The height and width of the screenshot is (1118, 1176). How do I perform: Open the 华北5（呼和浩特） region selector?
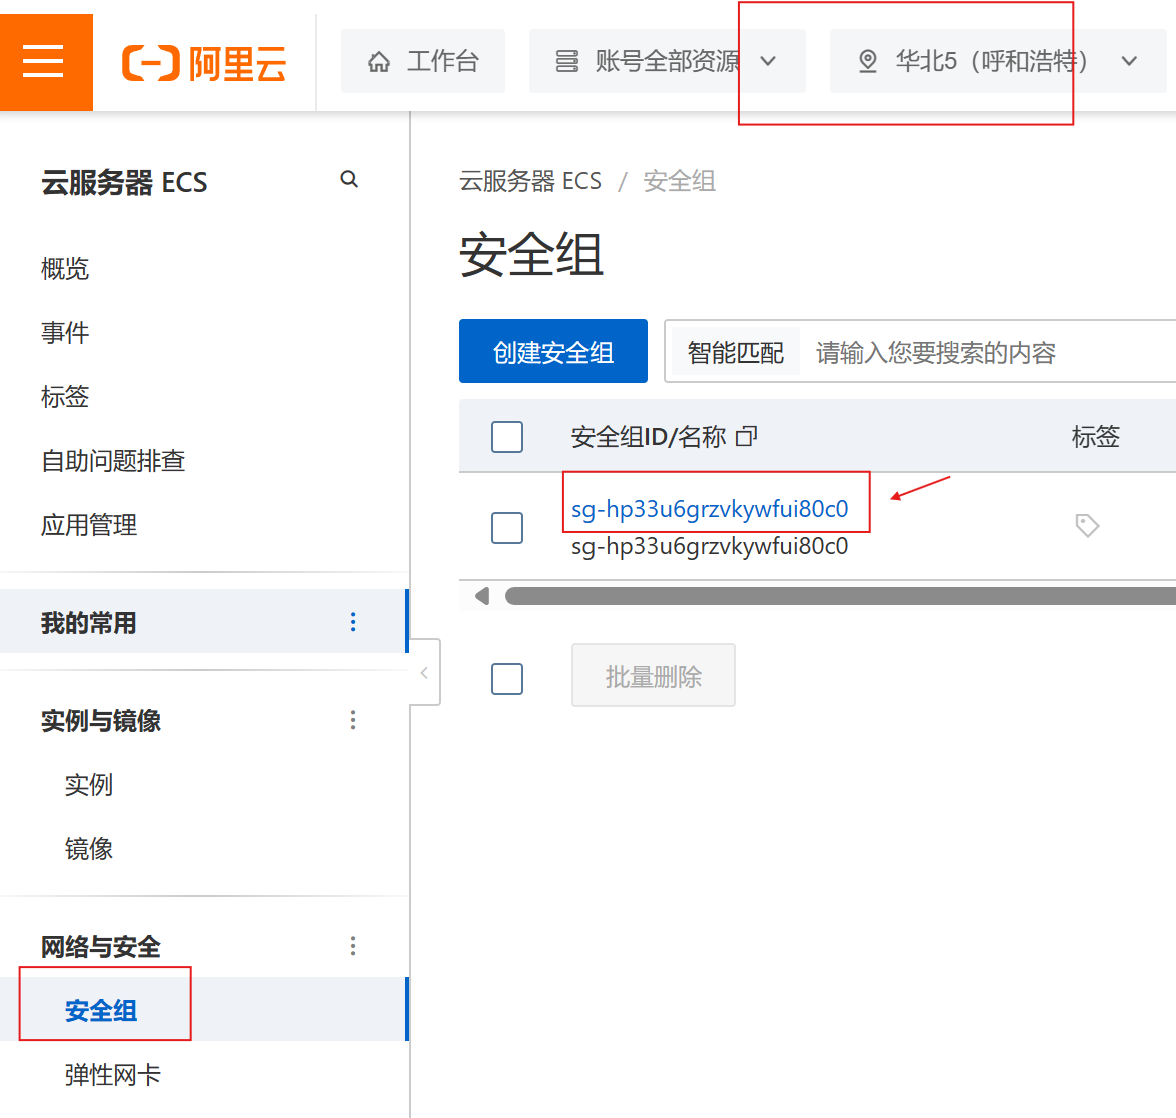click(997, 61)
